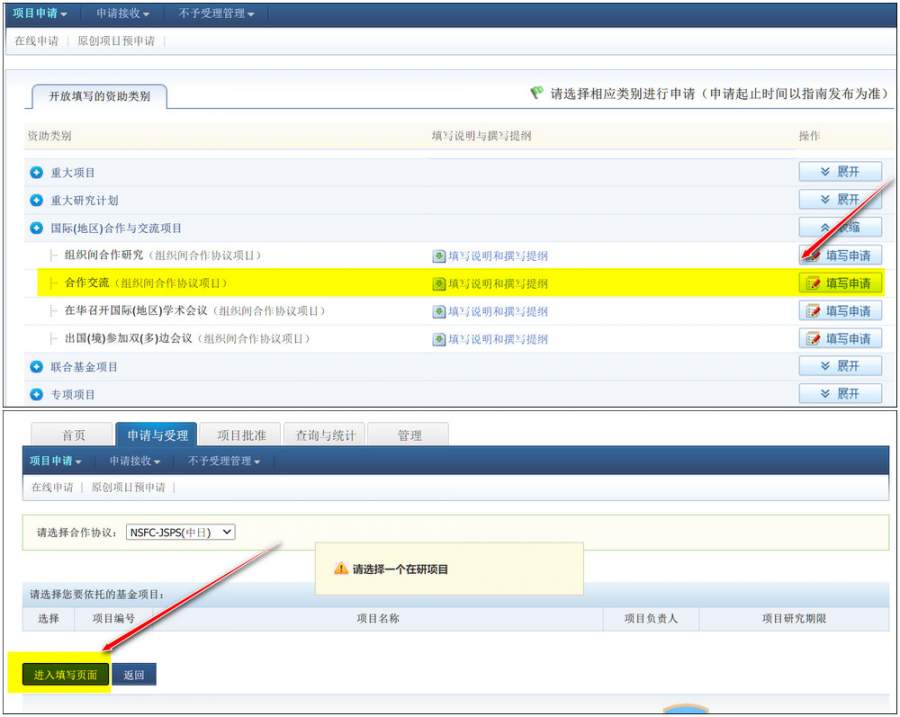The width and height of the screenshot is (900, 717).
Task: Click 重大研究计划 category name
Action: [x=84, y=200]
